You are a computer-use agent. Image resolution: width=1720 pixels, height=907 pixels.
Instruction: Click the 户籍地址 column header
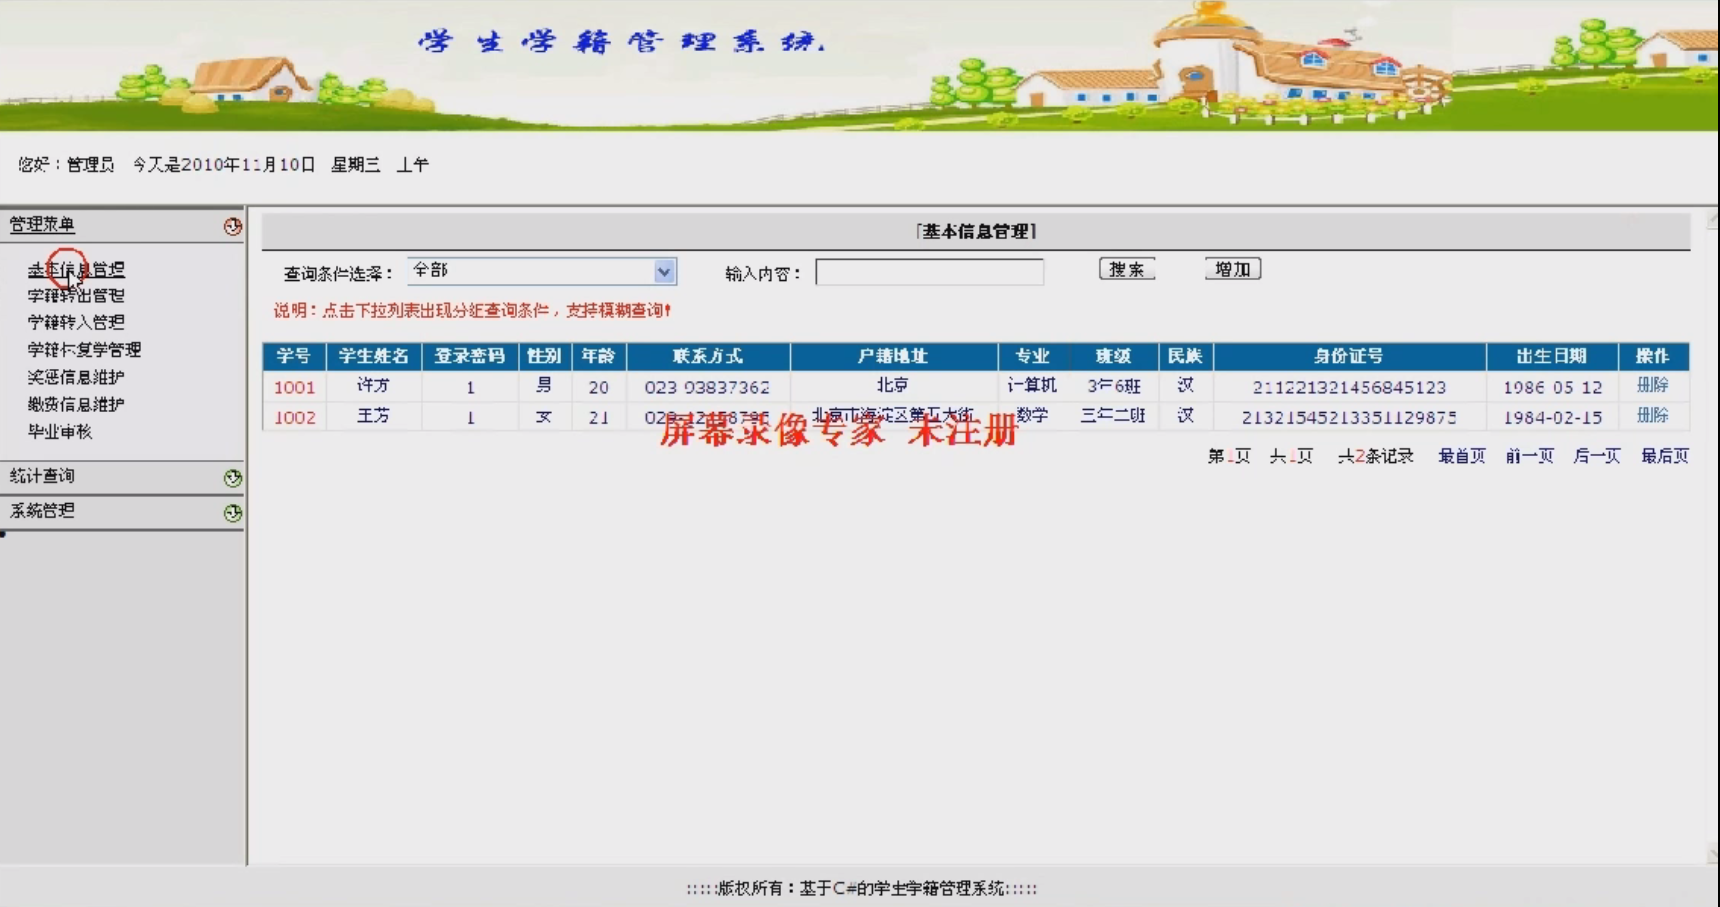[x=894, y=356]
